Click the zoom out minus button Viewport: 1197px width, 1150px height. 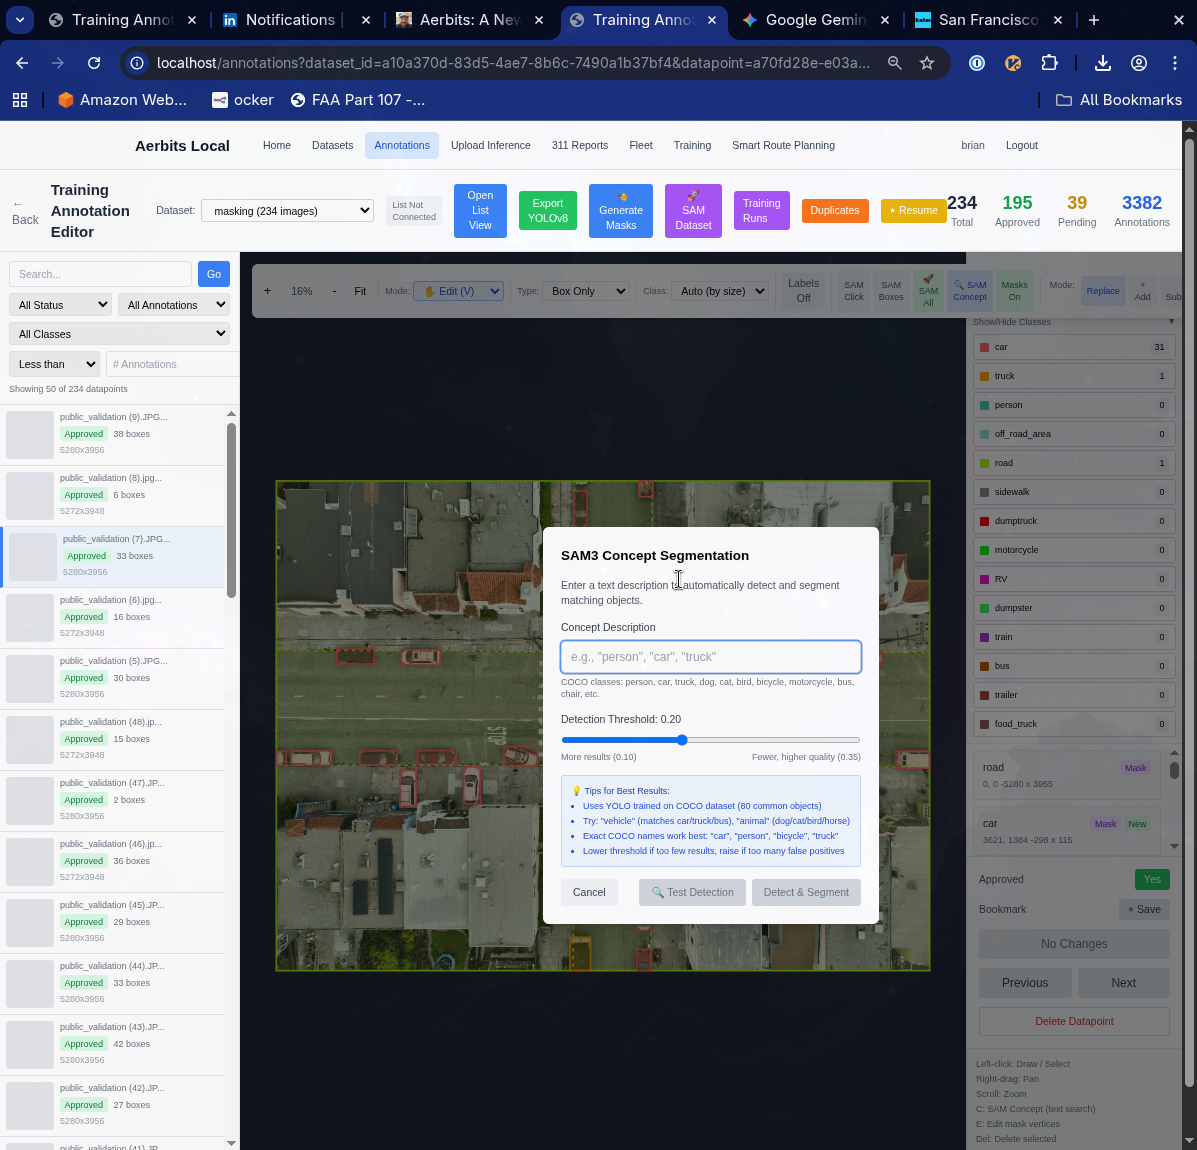(334, 291)
